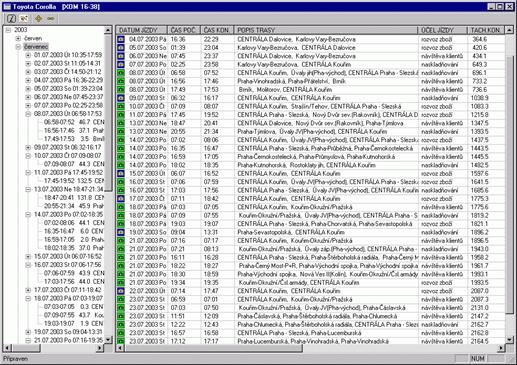Select tree sub-entry 06:58-07:52 46.7

[x=74, y=122]
